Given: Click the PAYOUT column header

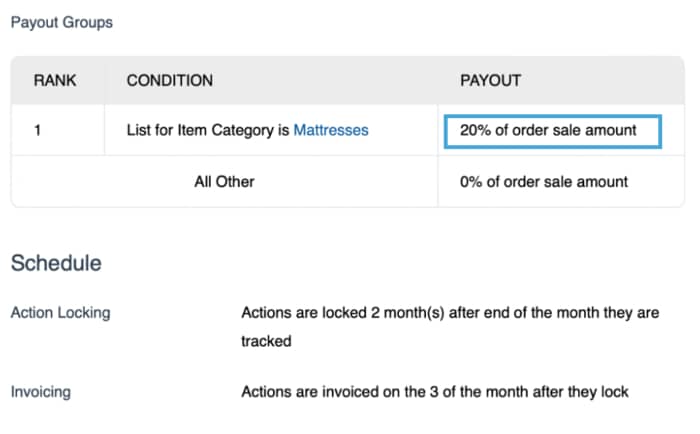Looking at the screenshot, I should coord(490,80).
